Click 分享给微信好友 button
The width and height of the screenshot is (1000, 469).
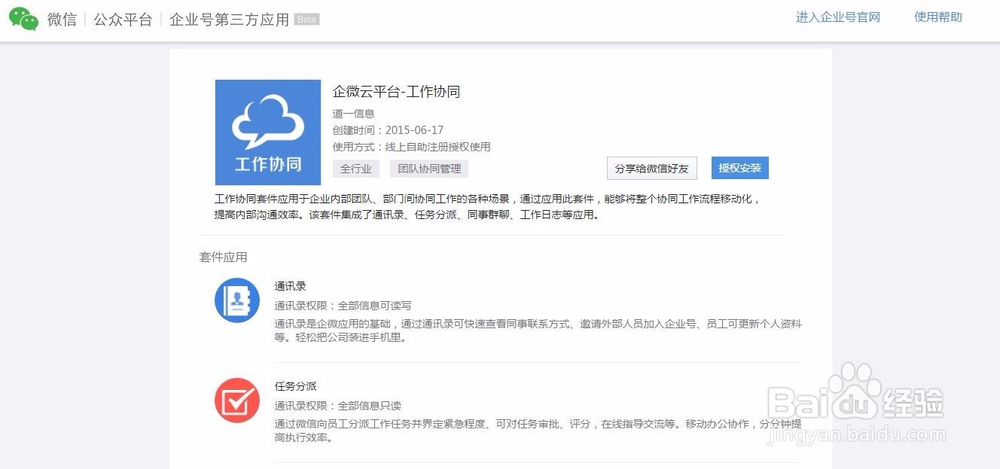pyautogui.click(x=652, y=168)
